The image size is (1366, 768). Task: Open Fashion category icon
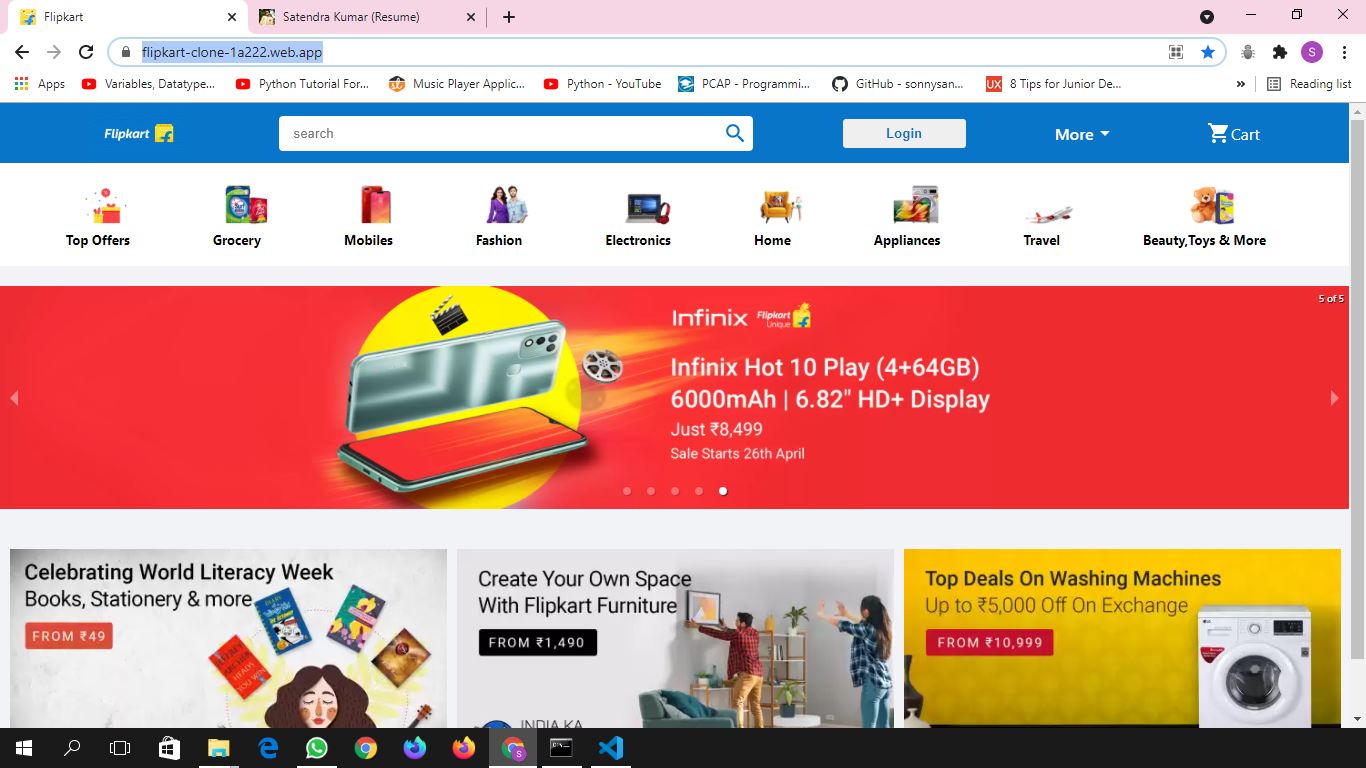pos(506,205)
